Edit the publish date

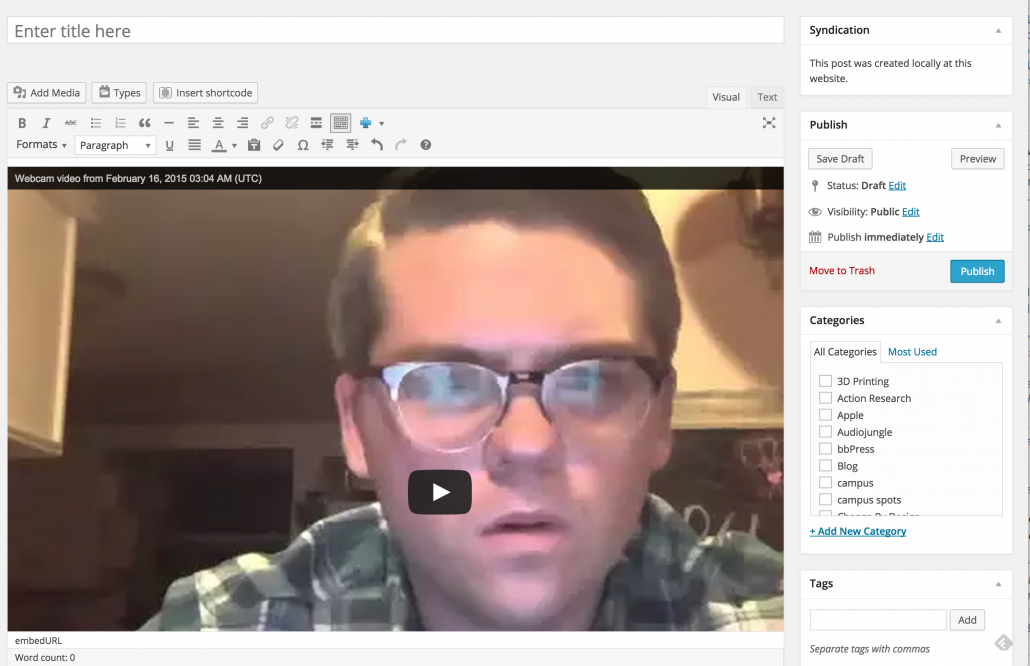pos(935,237)
